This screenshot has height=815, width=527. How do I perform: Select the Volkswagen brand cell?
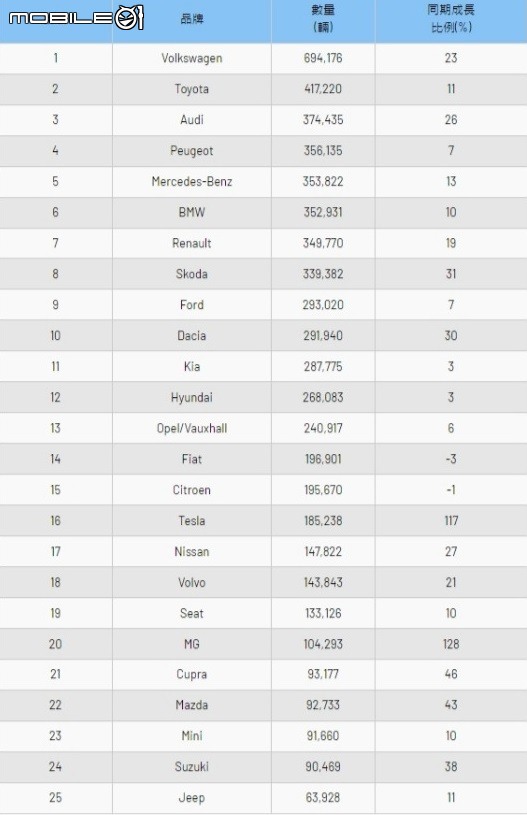(x=192, y=58)
